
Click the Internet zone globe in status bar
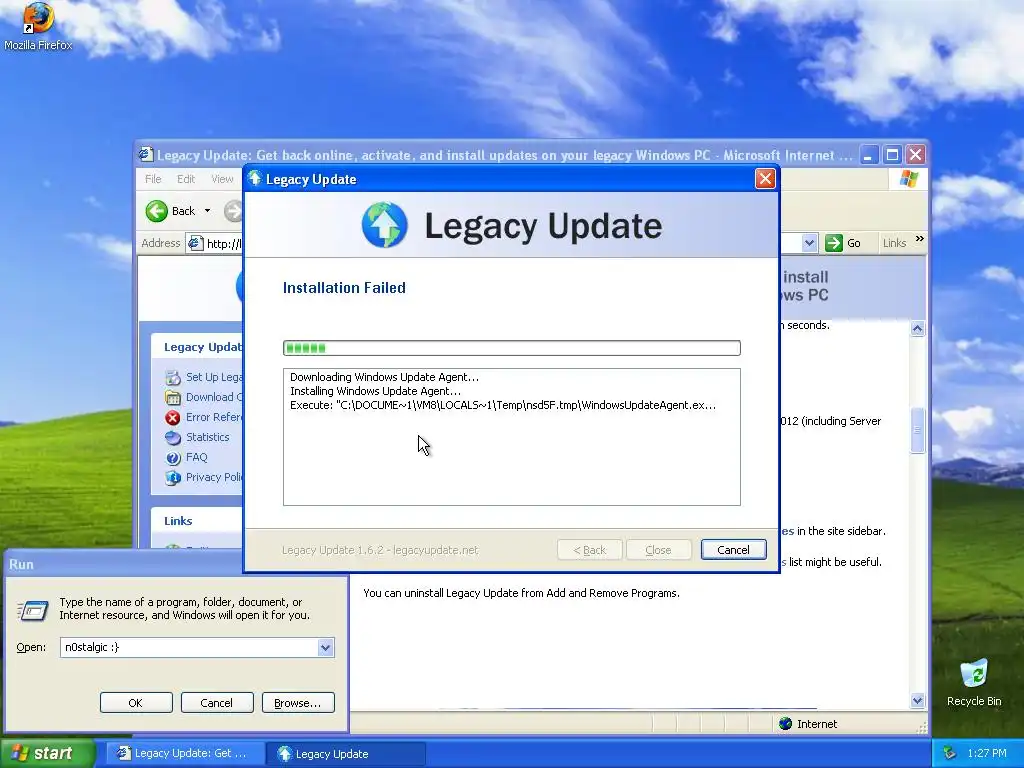(786, 724)
